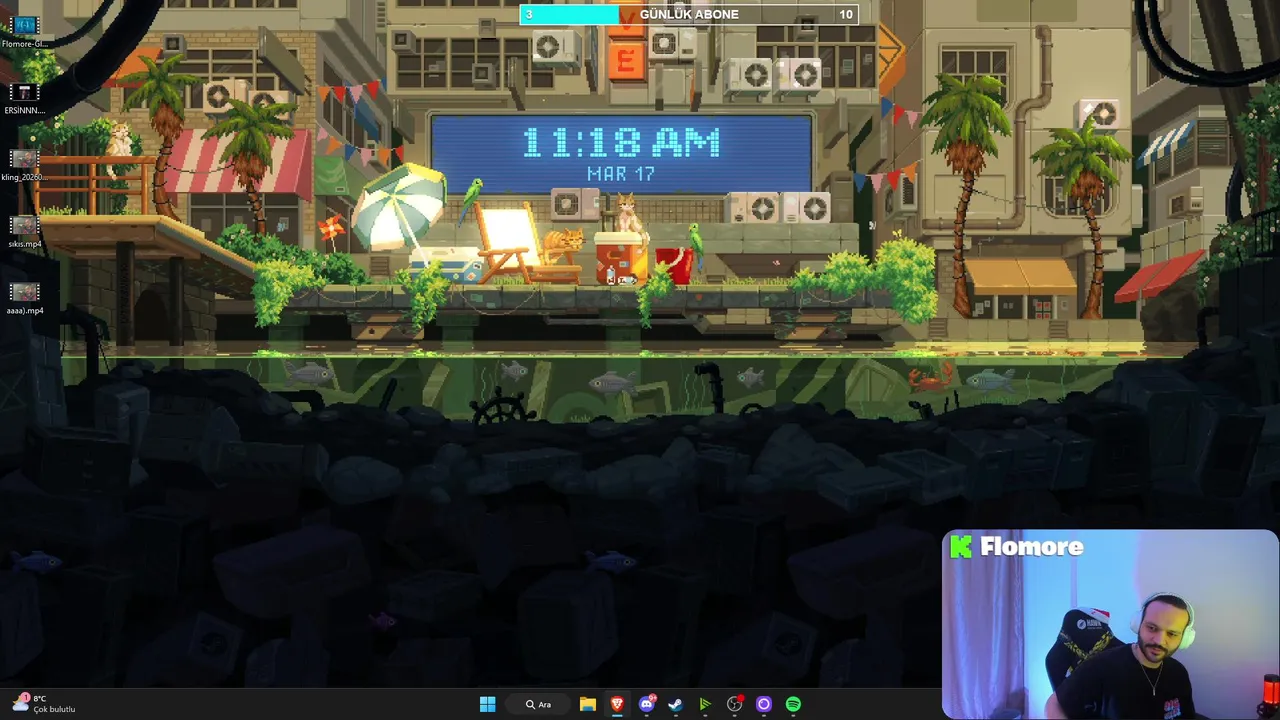Open the ERSİNNN... video file on desktop
The image size is (1280, 720).
click(24, 97)
